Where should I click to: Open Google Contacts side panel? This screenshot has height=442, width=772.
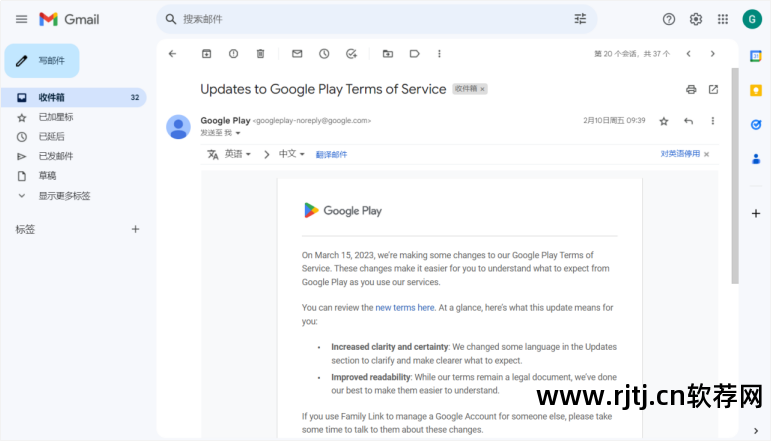pos(756,159)
